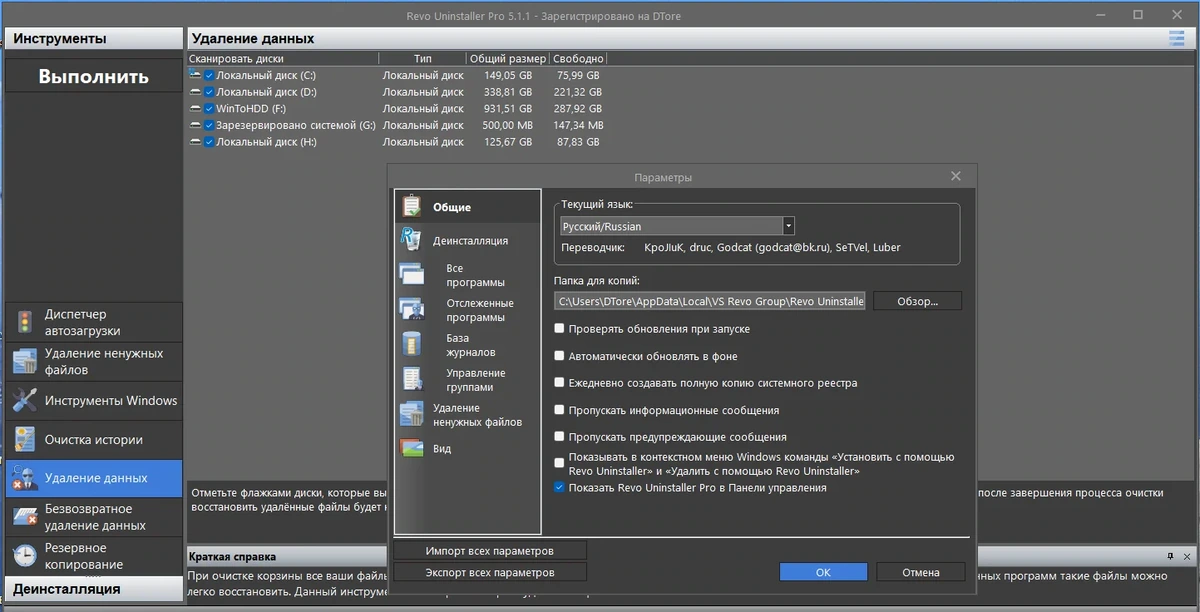Open the Вид settings page
The height and width of the screenshot is (612, 1200).
[467, 449]
